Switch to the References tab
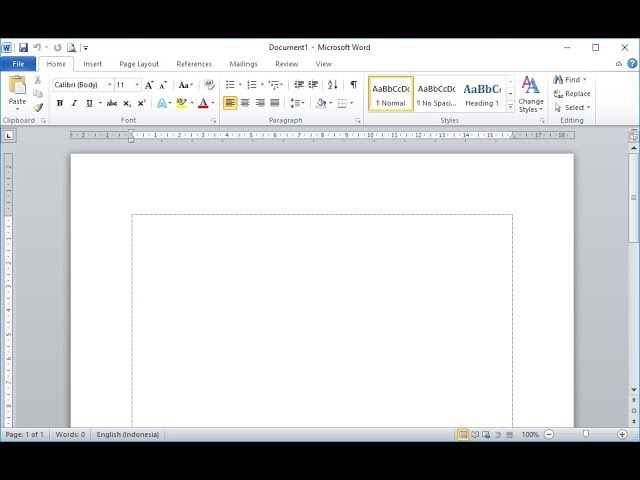640x480 pixels. [x=194, y=64]
